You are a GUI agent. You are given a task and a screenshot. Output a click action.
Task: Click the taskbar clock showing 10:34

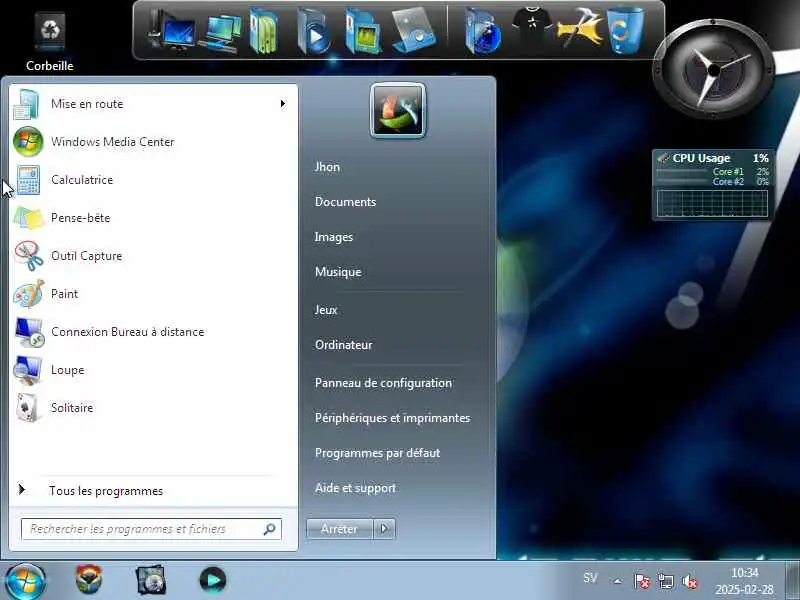coord(744,581)
